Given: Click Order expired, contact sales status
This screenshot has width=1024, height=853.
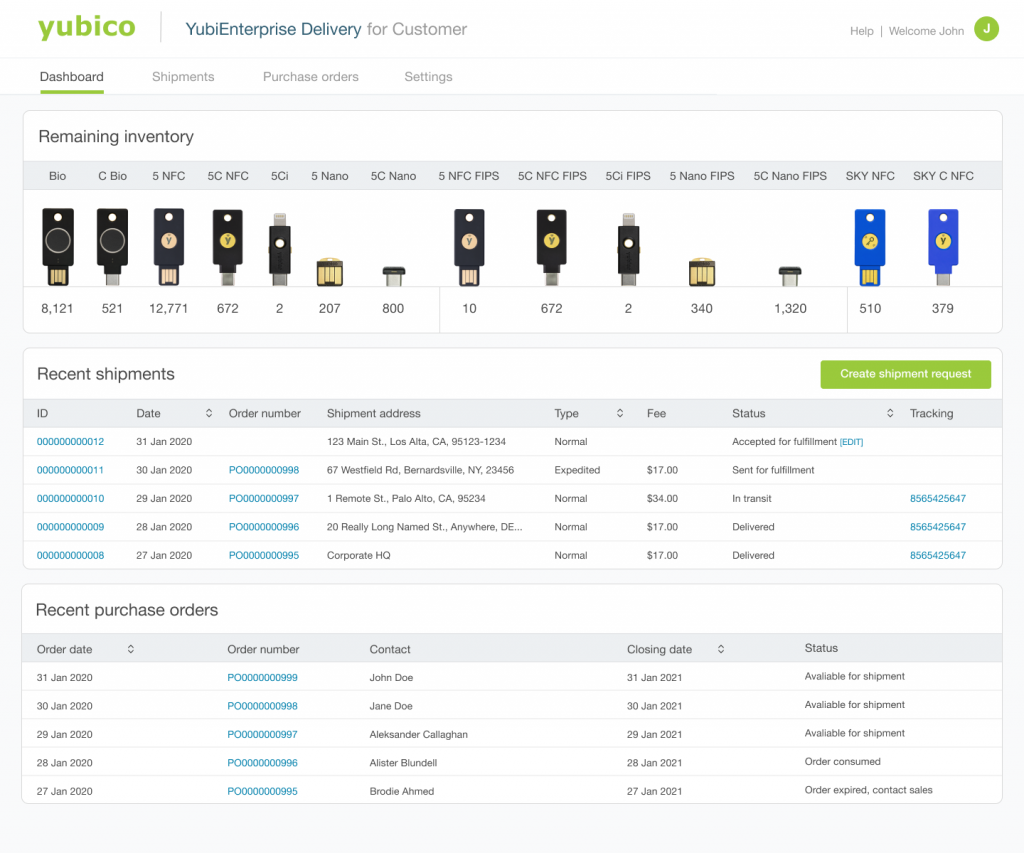Looking at the screenshot, I should [x=869, y=790].
